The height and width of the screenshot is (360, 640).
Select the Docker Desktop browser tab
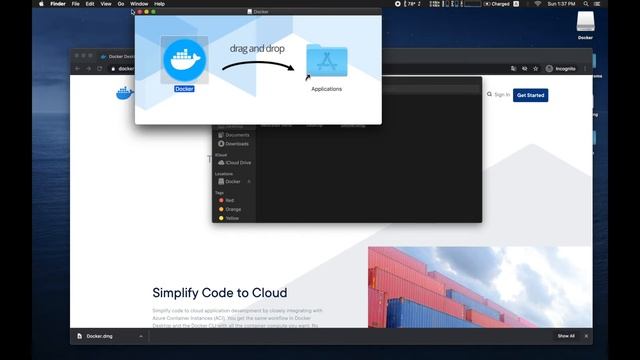tap(118, 56)
